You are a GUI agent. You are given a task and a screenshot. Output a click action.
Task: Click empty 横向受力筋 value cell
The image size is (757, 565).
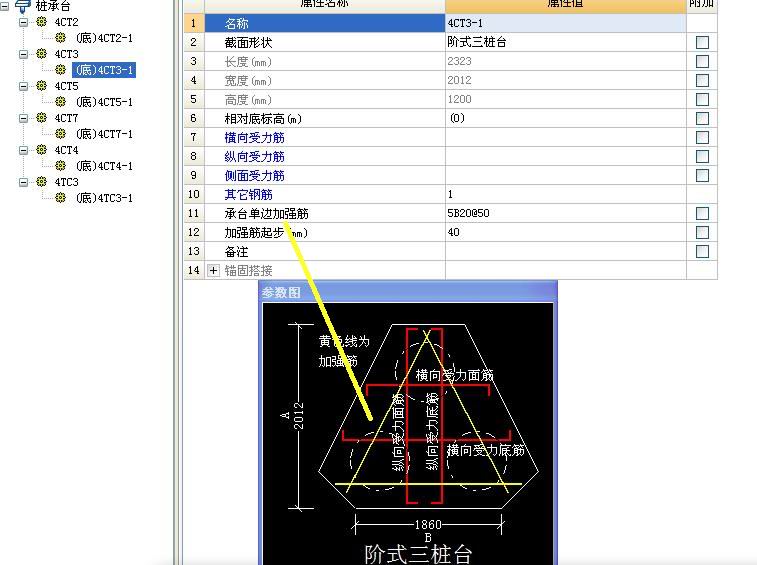(x=565, y=137)
